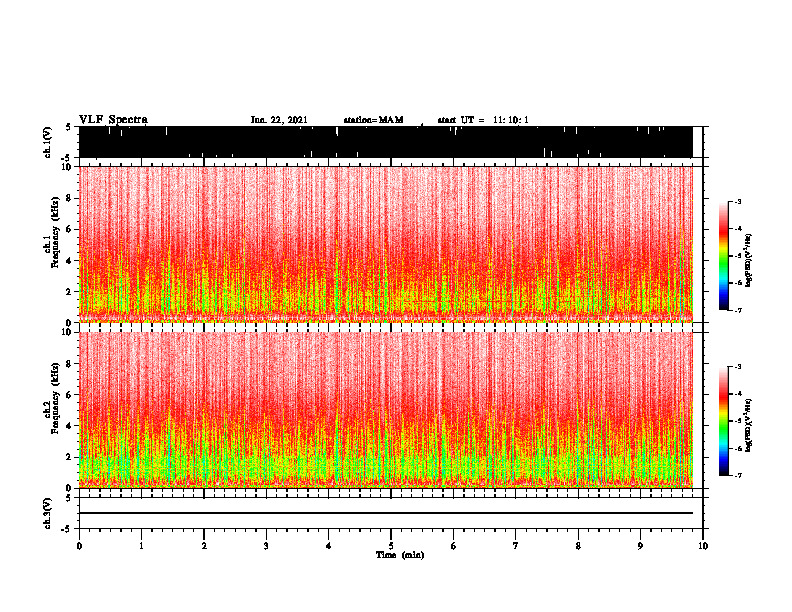
Task: Click the time axis end label "10"
Action: coord(703,546)
